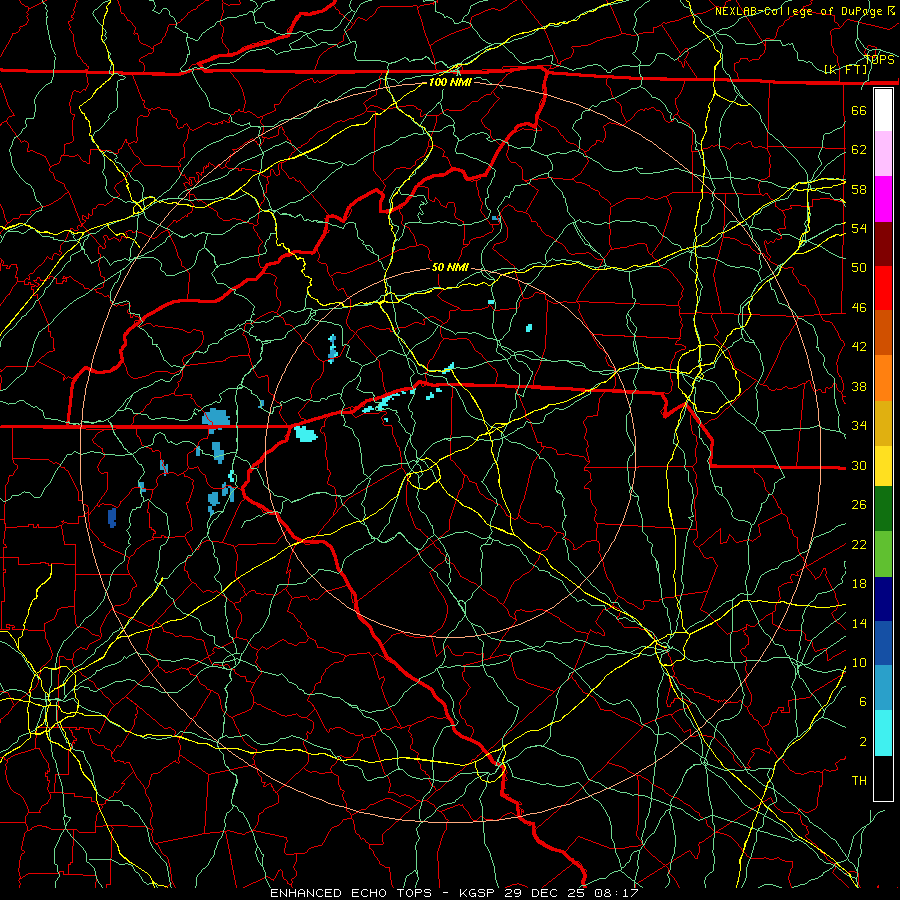Click the legend value "46"

click(x=859, y=308)
